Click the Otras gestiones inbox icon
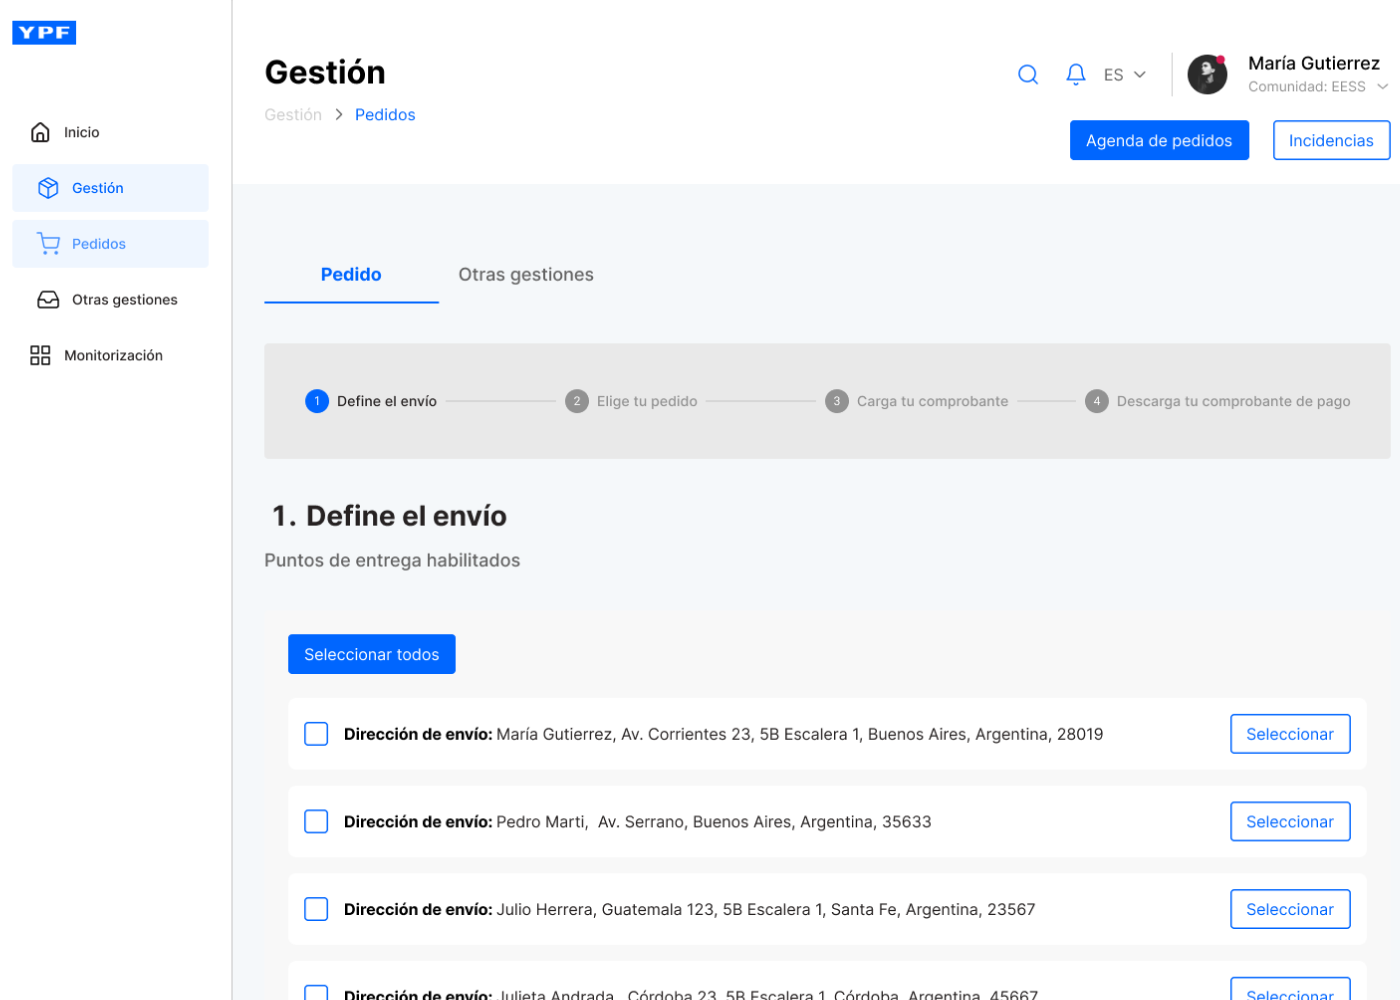Screen dimensions: 1400x1000 coord(48,300)
